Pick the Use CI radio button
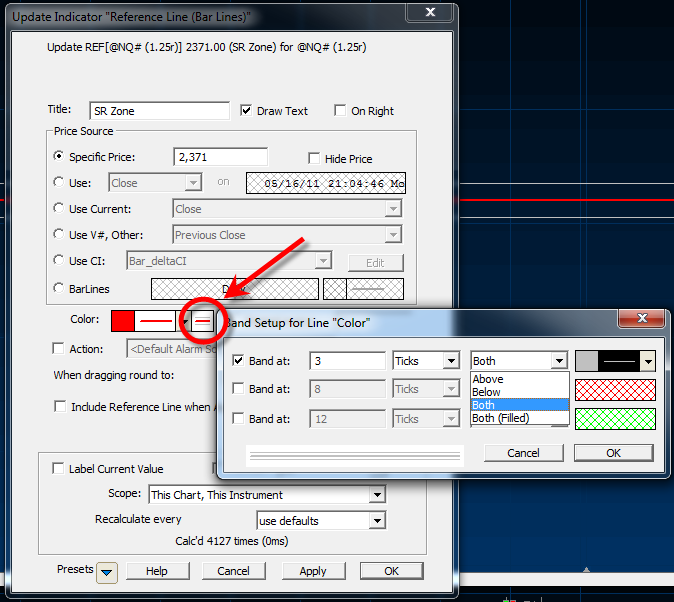This screenshot has width=674, height=602. (58, 260)
